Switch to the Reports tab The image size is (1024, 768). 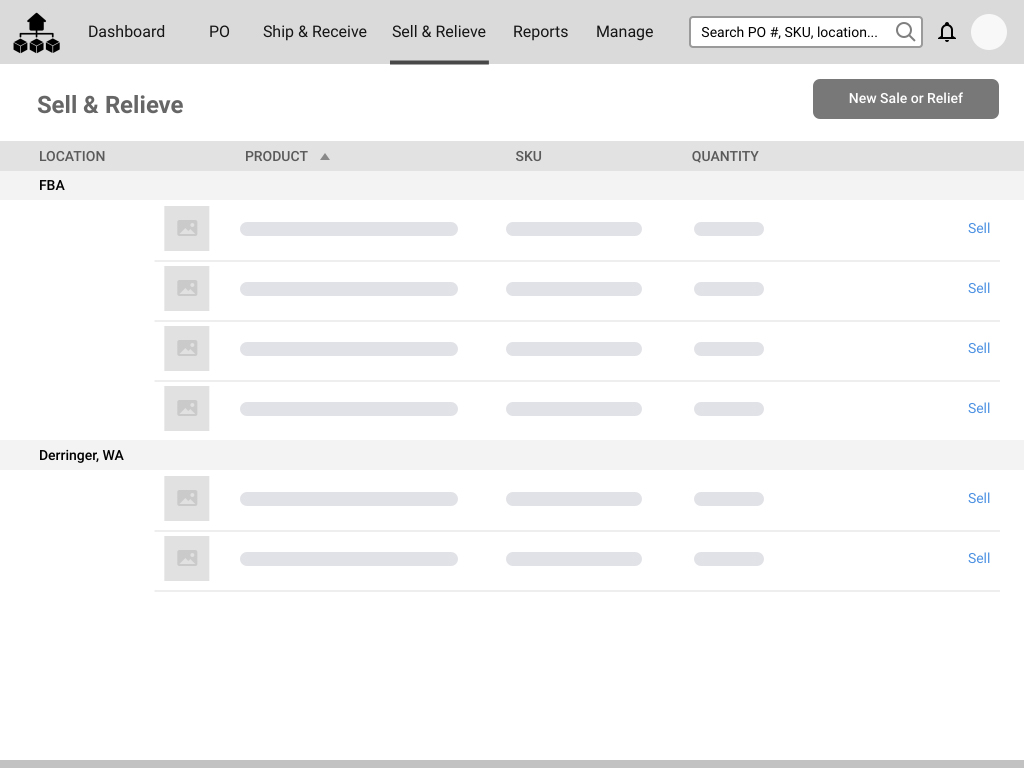click(x=540, y=32)
